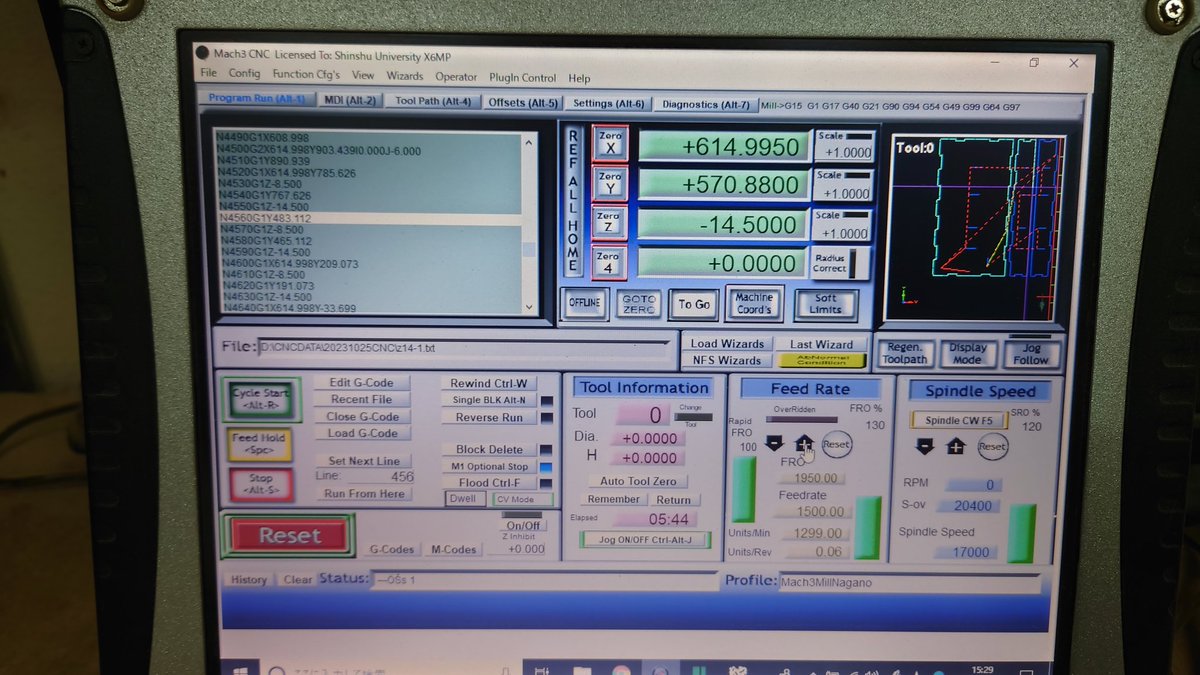Switch to Offsets (Alt-5) tab
Screen dimensions: 1200x675
click(x=523, y=102)
